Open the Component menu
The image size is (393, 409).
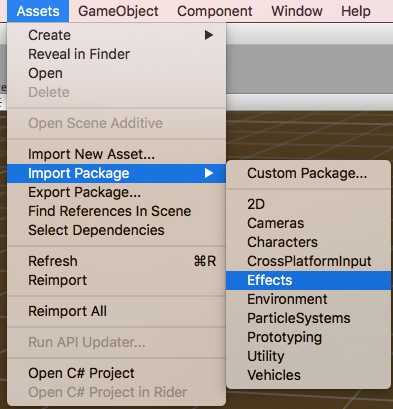pos(215,11)
